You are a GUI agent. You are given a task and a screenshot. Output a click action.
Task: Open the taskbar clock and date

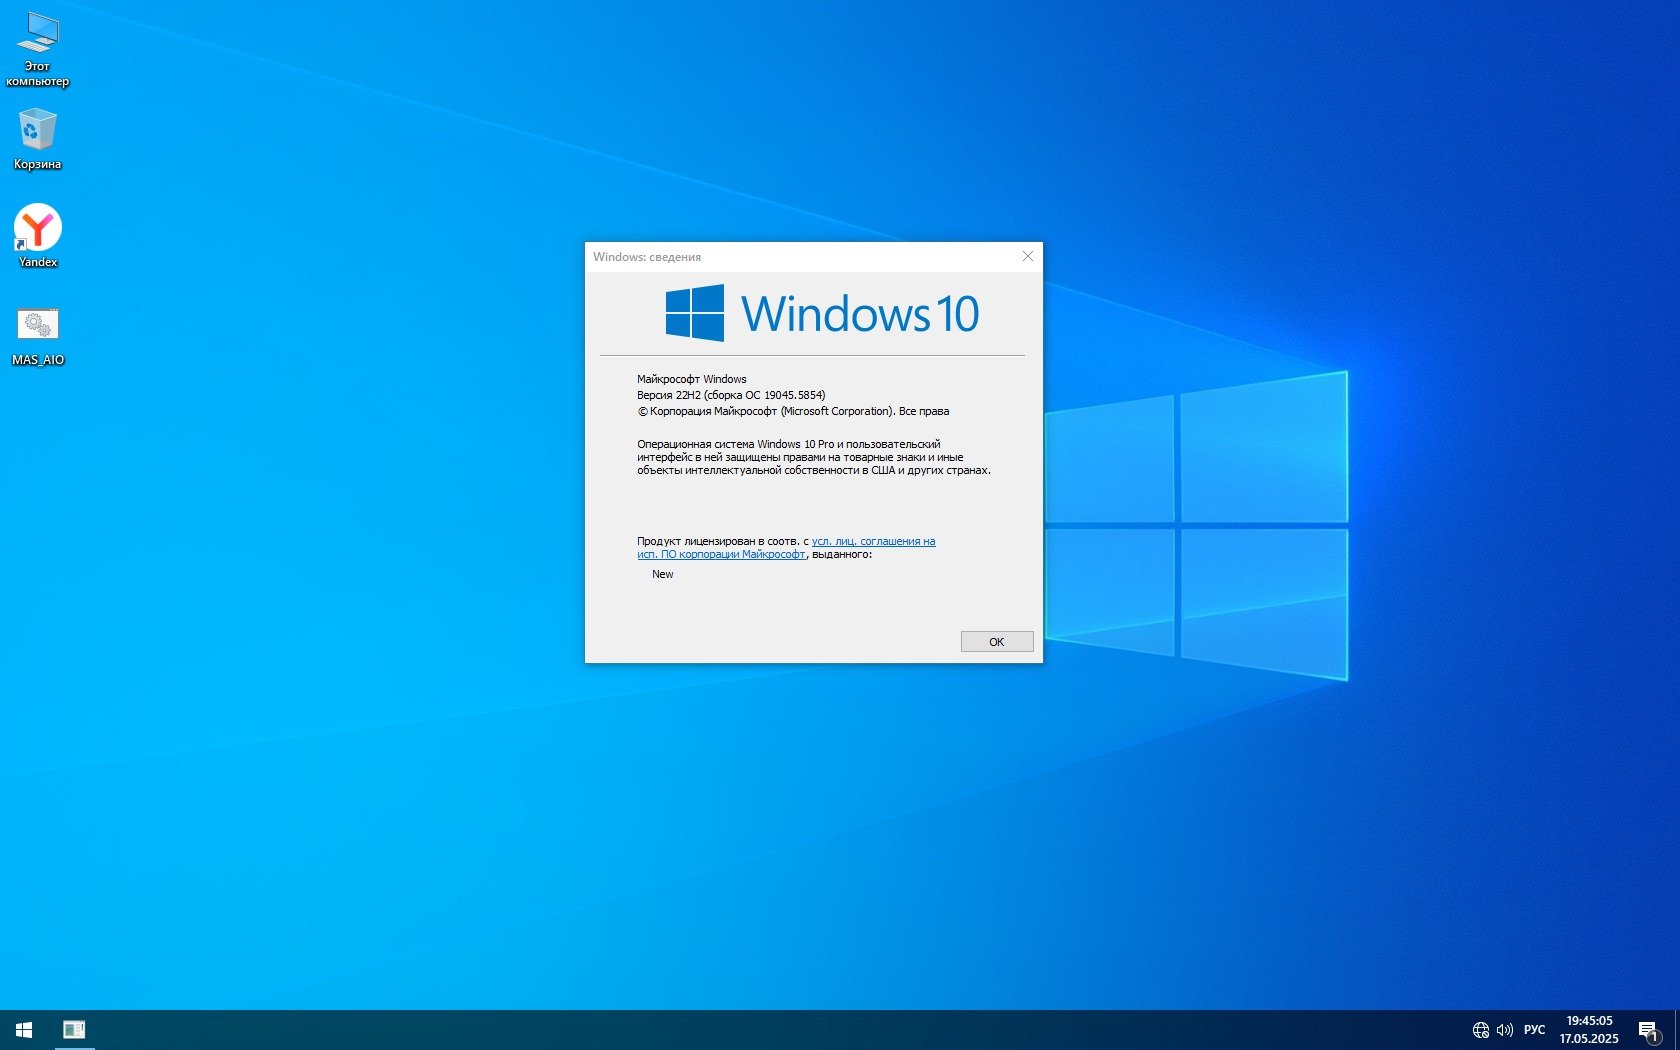click(1588, 1030)
